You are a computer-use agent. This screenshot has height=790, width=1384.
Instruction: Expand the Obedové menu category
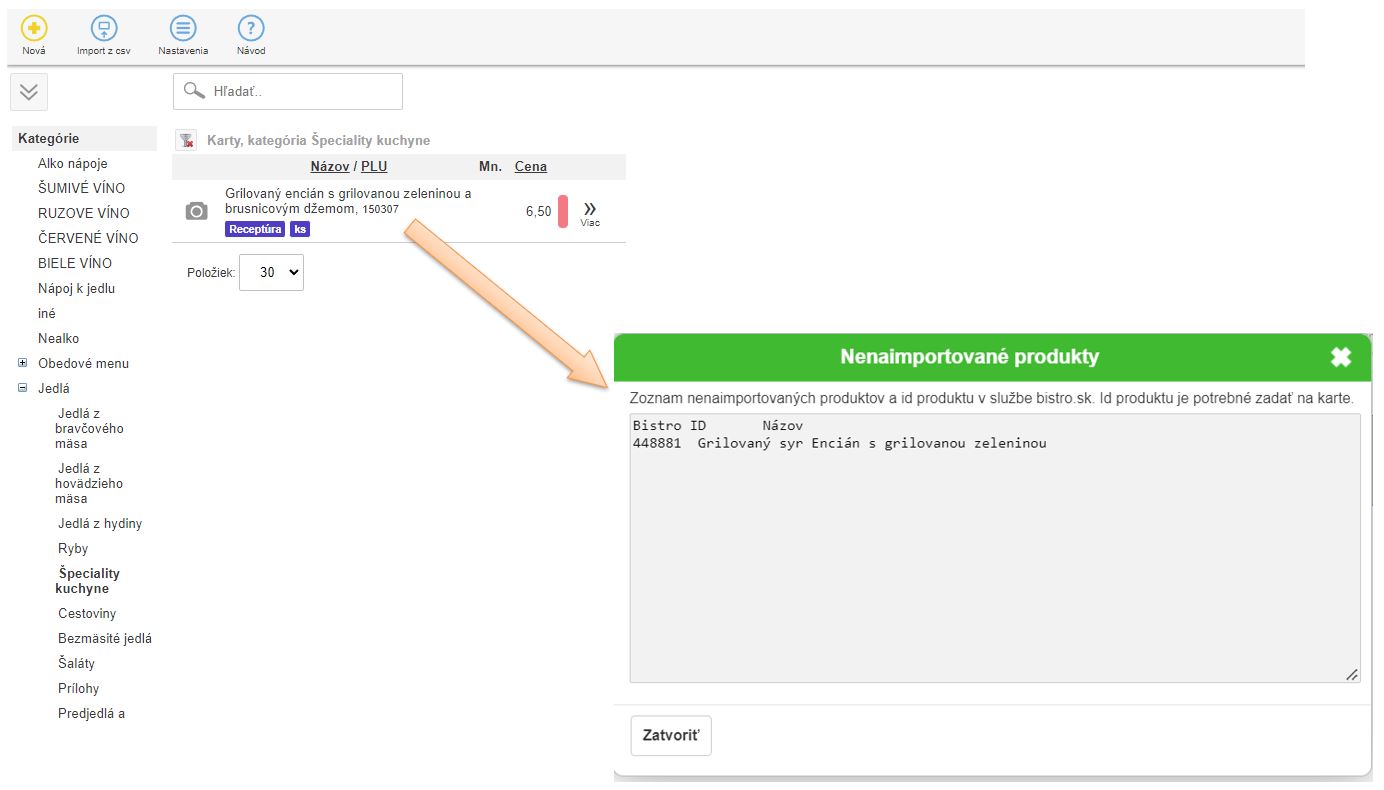pos(23,363)
